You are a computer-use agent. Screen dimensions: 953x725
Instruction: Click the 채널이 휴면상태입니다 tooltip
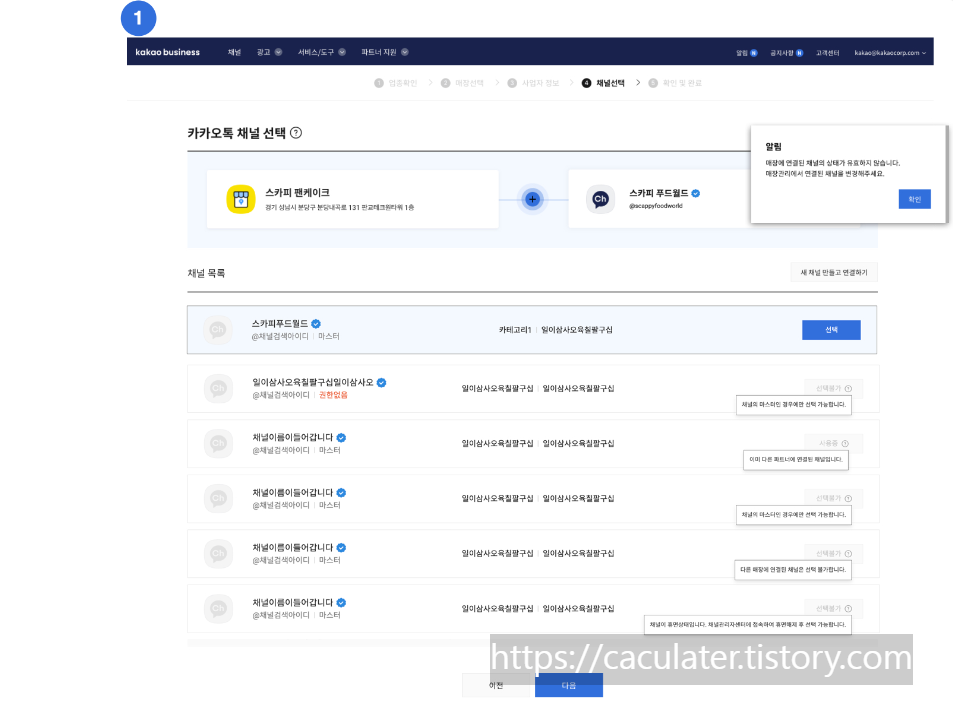pyautogui.click(x=748, y=625)
